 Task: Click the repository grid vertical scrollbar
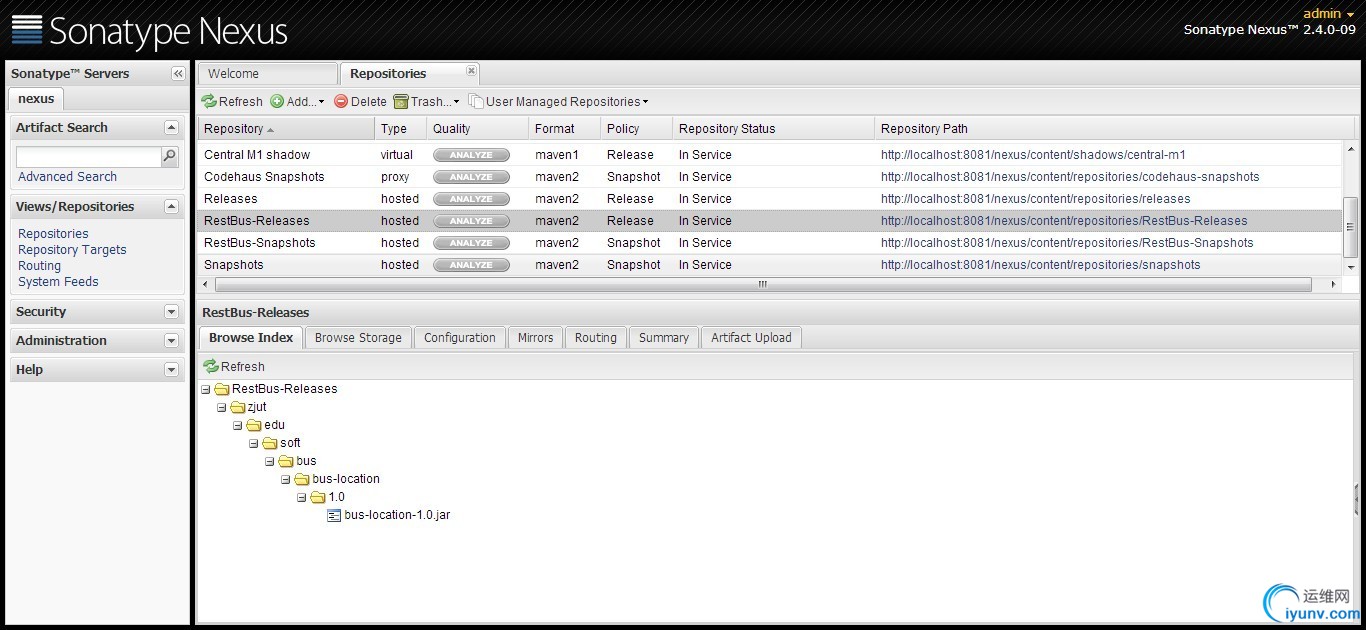1350,226
